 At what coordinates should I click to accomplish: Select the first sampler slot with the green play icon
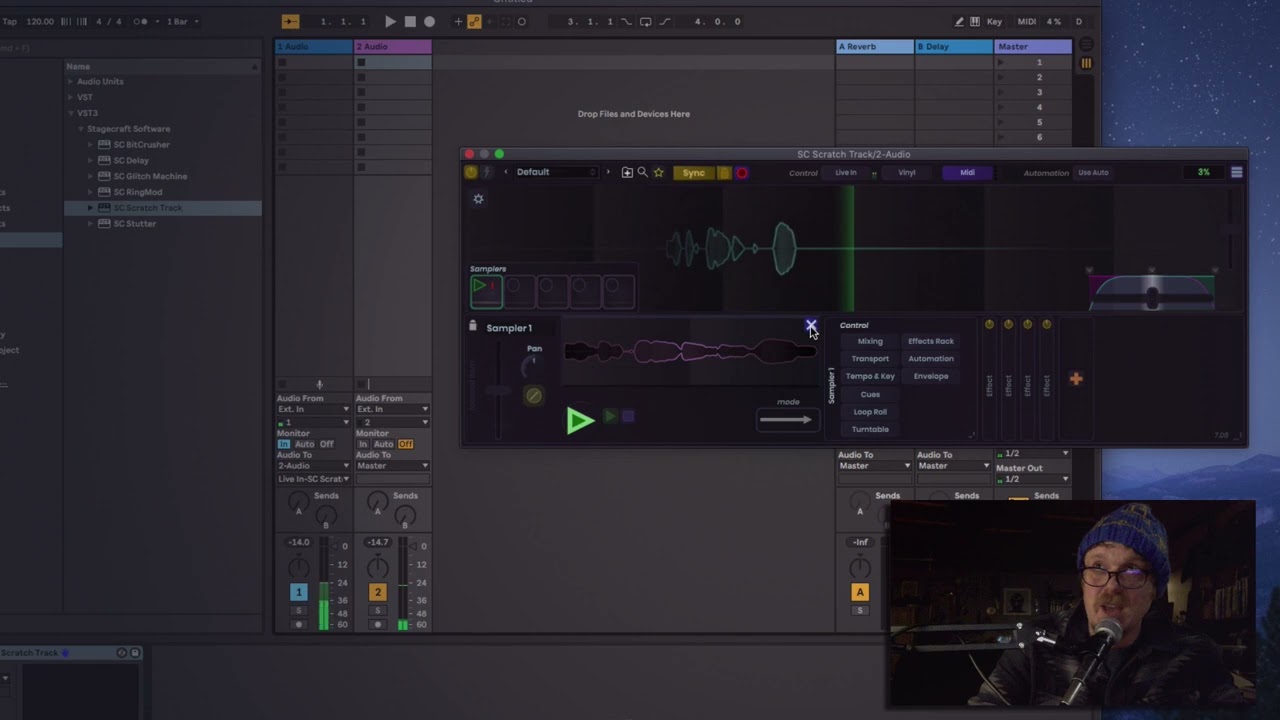tap(486, 291)
